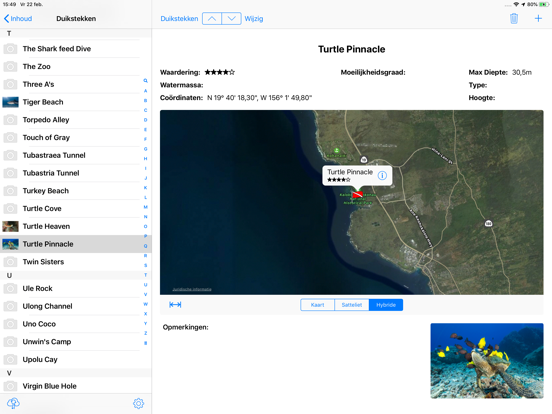Expand the map with double-arrow icon
The image size is (552, 414).
(x=175, y=305)
